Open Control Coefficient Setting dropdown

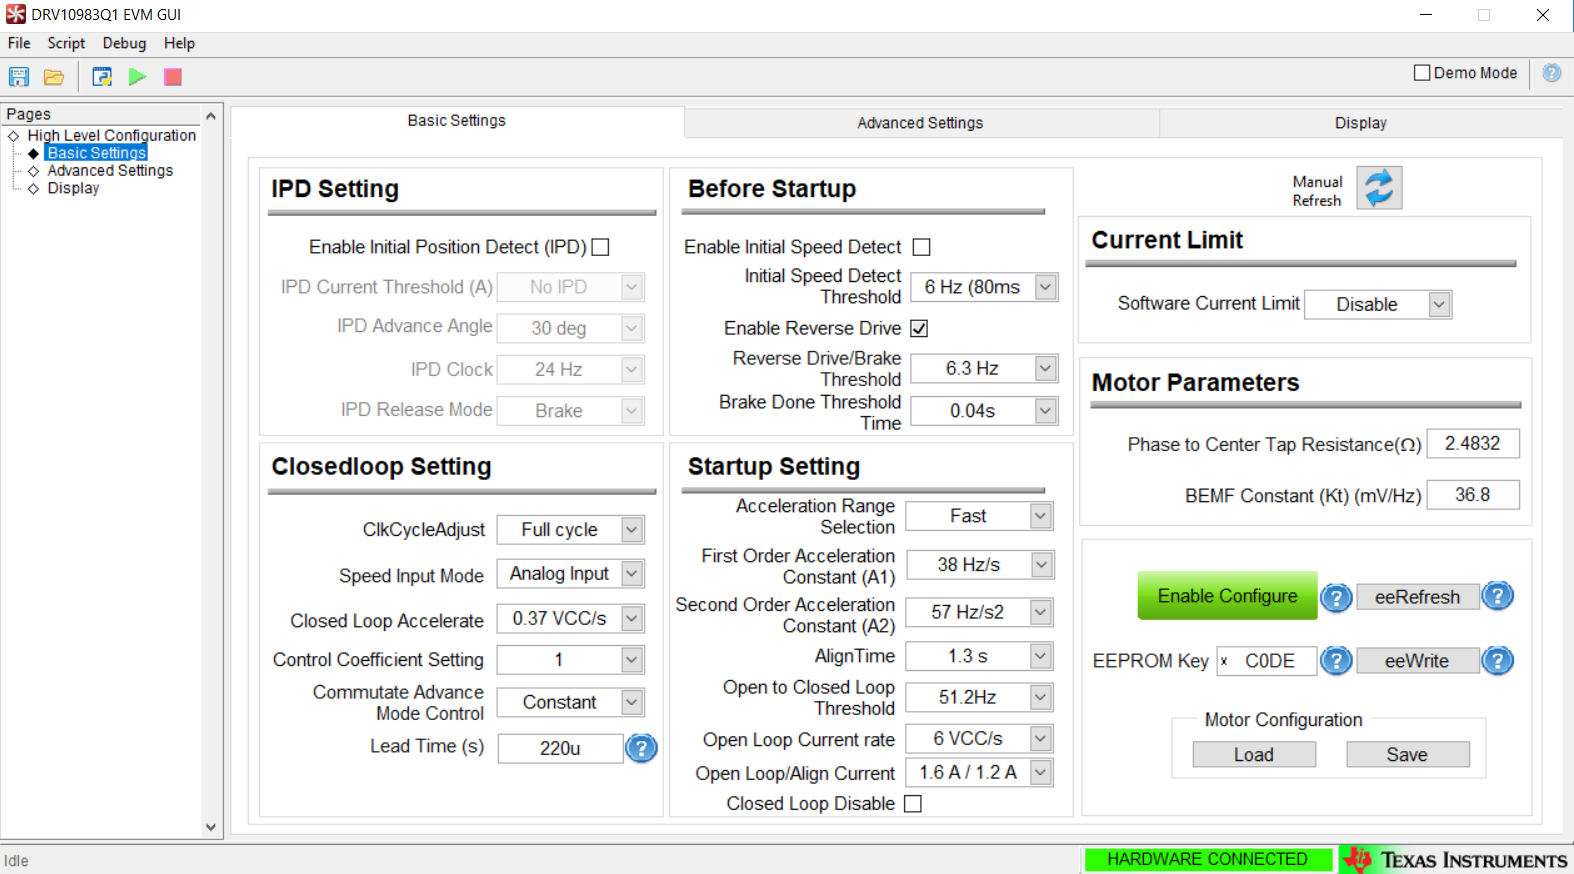(x=571, y=660)
